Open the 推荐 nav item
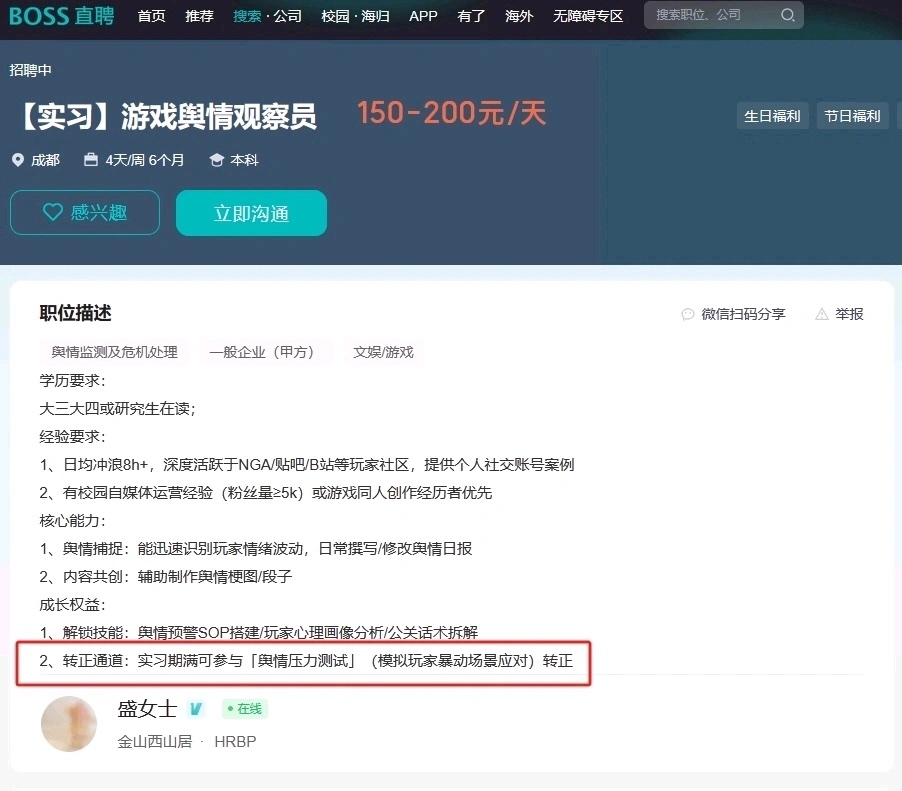Screen dimensions: 902x791 (200, 16)
